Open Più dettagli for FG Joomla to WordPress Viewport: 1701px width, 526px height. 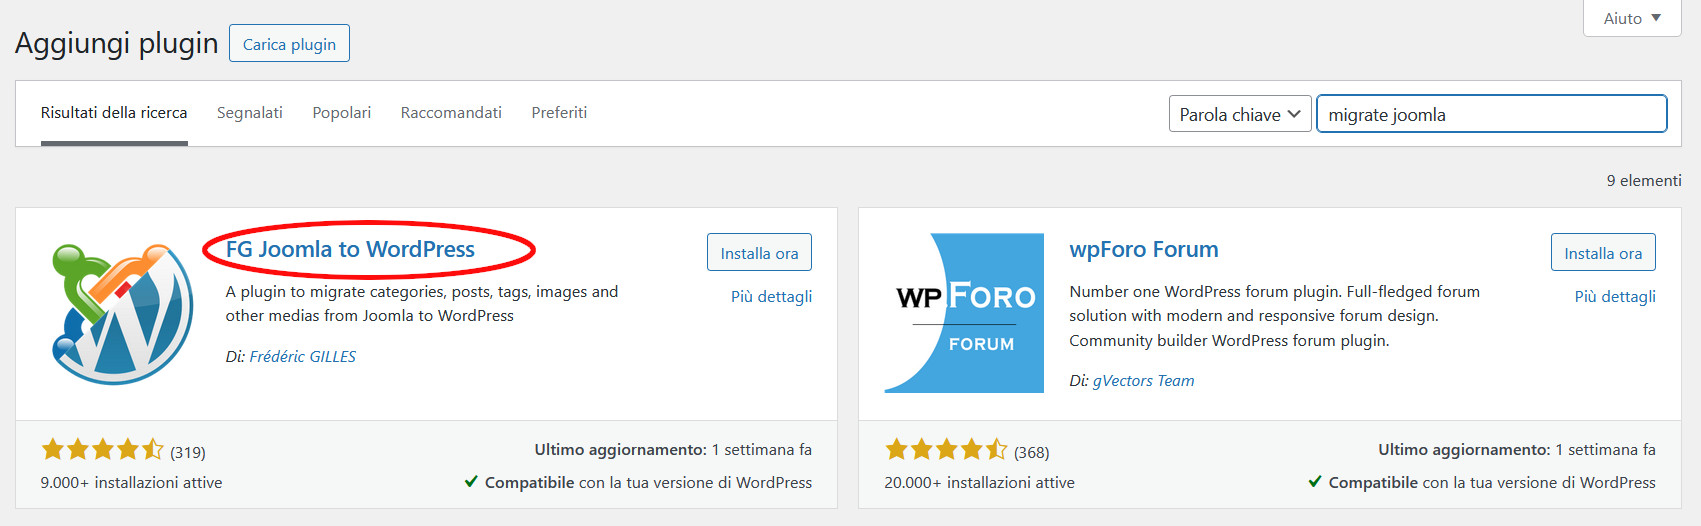pos(771,297)
